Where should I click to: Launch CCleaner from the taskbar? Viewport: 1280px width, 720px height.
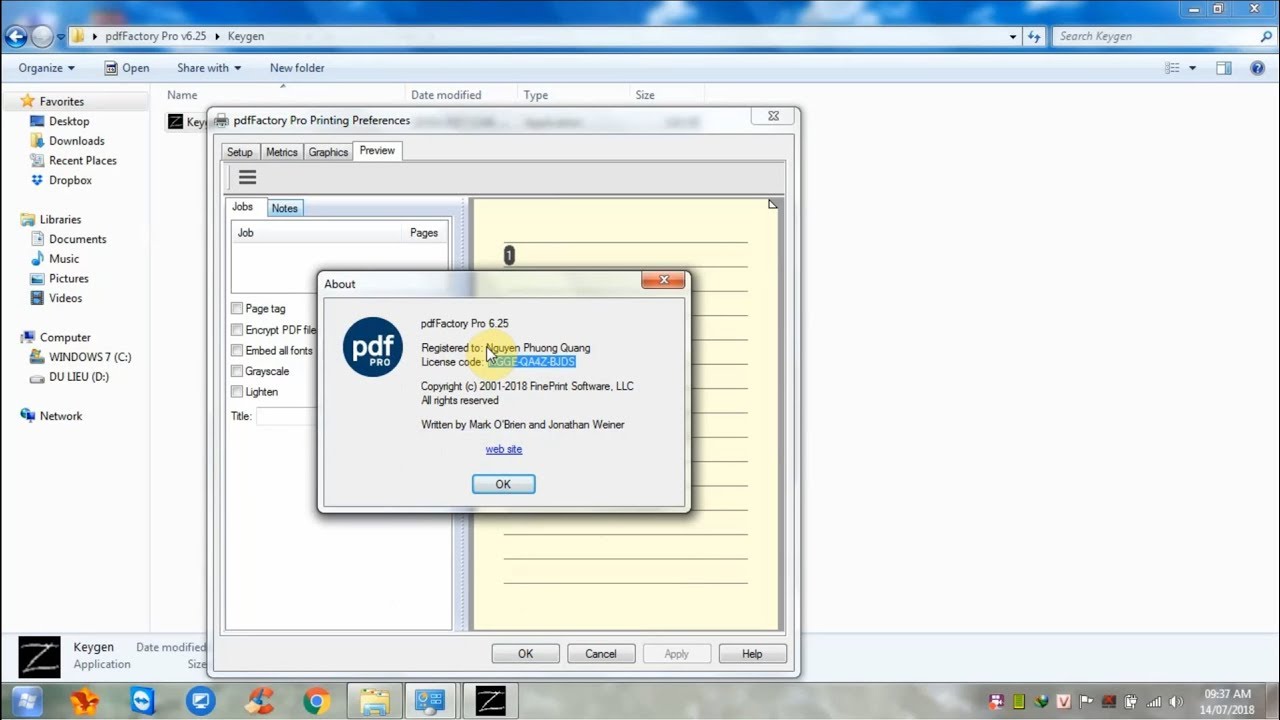coord(260,701)
